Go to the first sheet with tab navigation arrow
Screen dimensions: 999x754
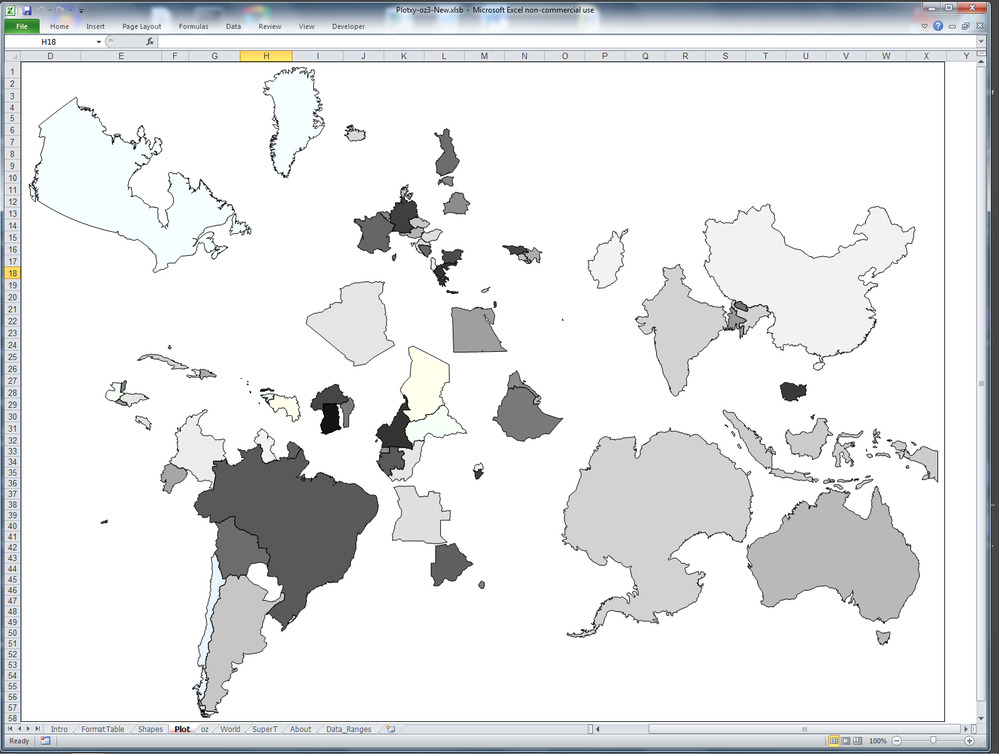[11, 729]
